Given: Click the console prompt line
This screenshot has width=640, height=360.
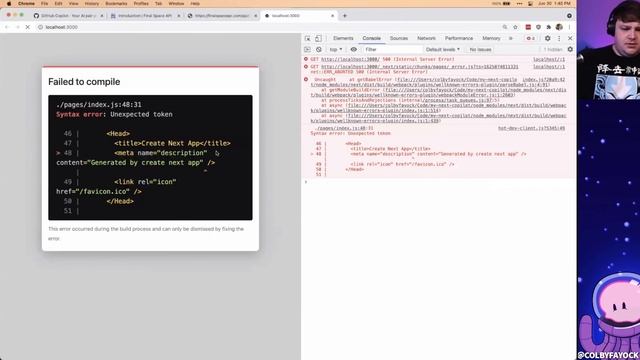Looking at the screenshot, I should [x=438, y=182].
